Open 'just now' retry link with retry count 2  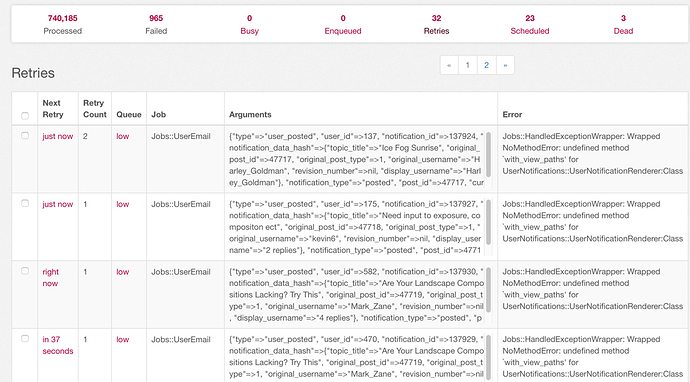[x=58, y=136]
